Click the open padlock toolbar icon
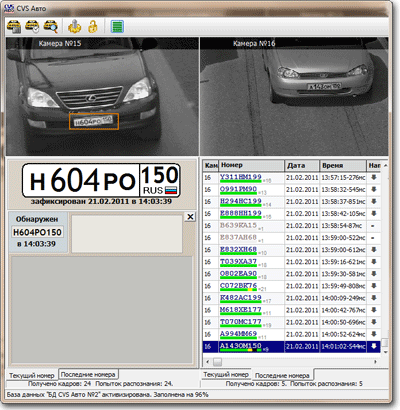 [x=93, y=27]
